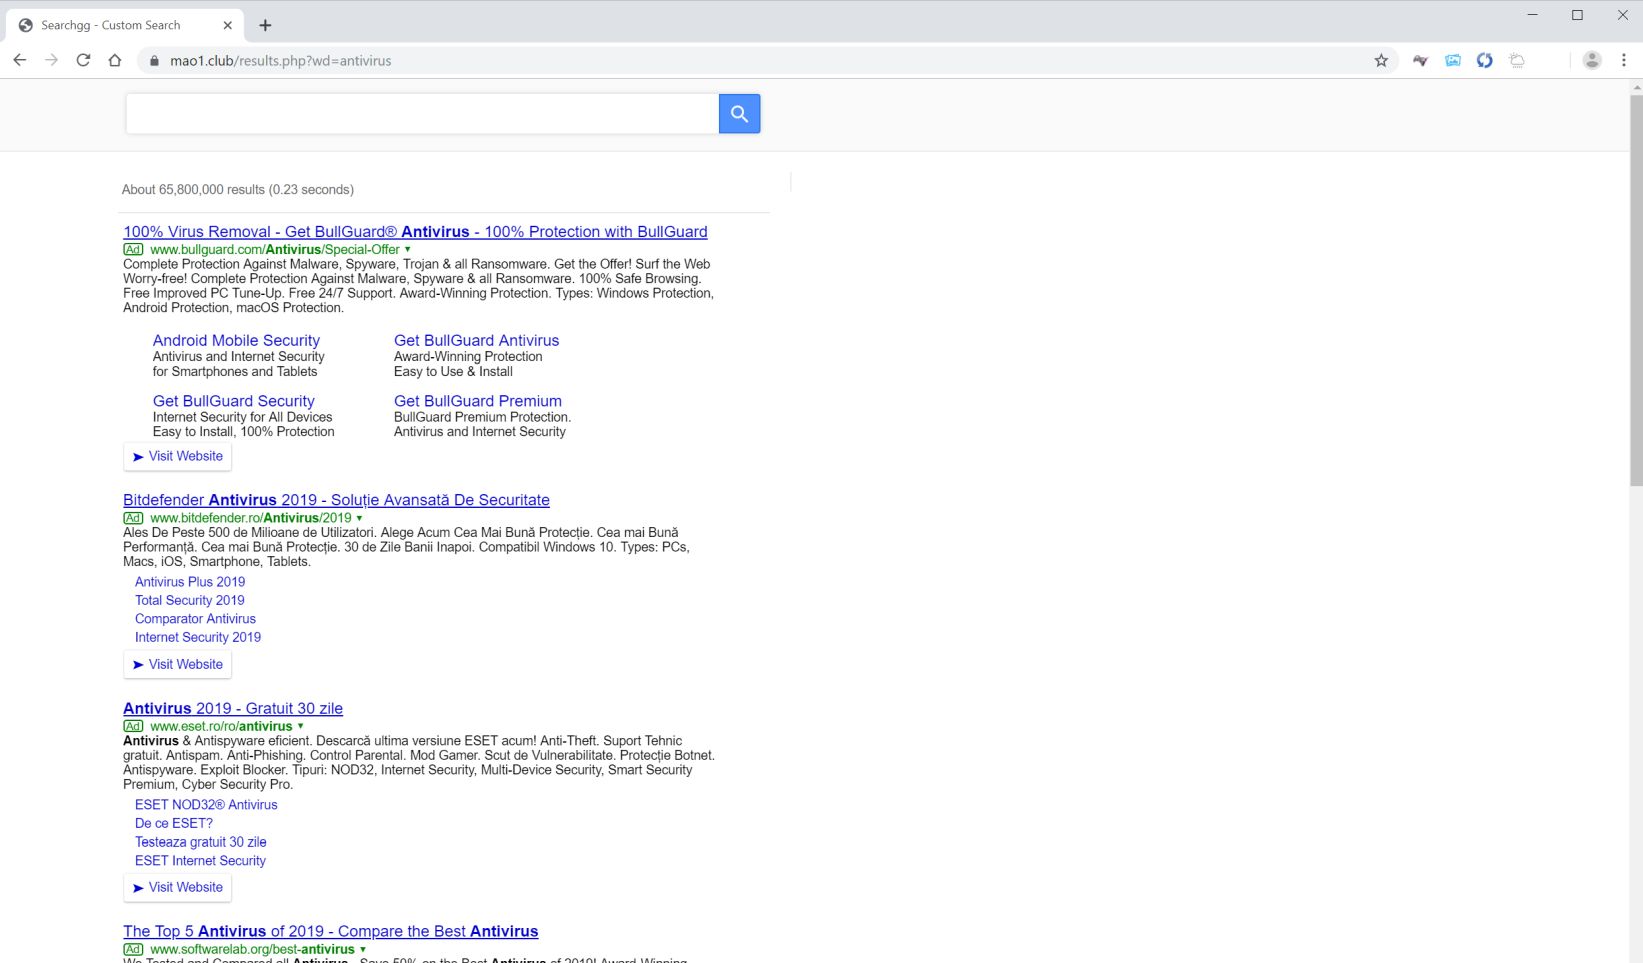1643x963 pixels.
Task: Expand the arrow beside softwarelab.org URL
Action: (x=362, y=950)
